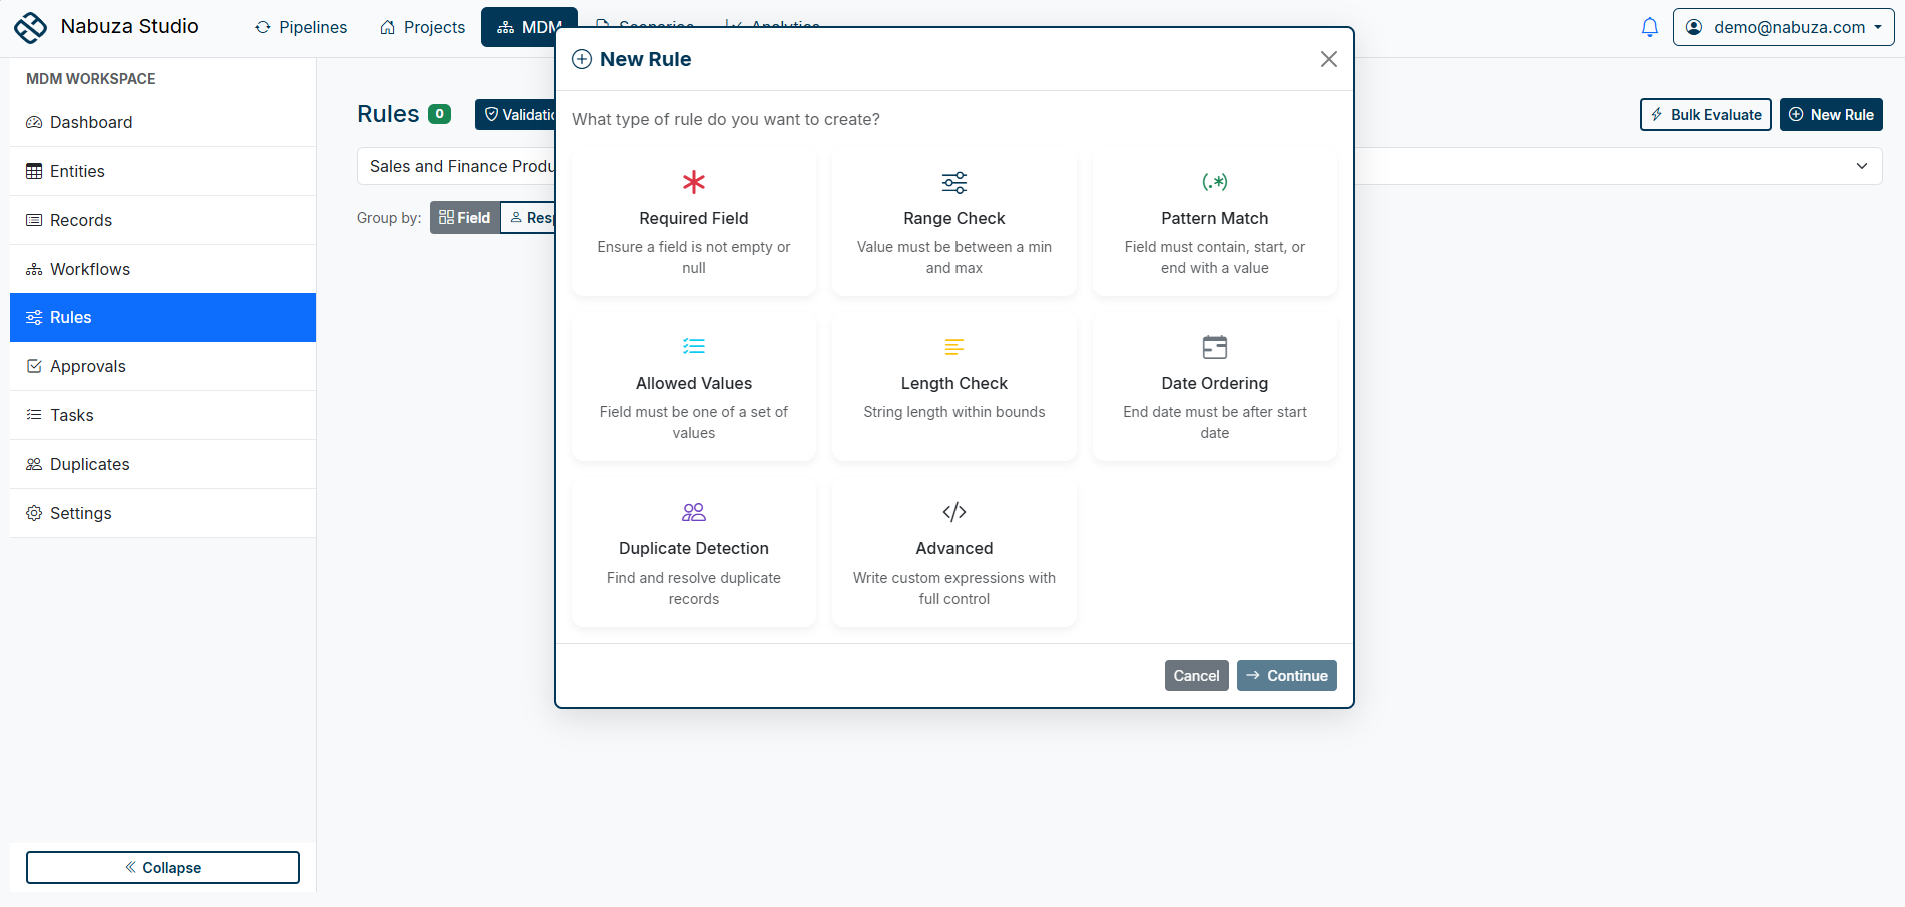
Task: Select the Required Field rule asterisk icon
Action: [x=693, y=182]
